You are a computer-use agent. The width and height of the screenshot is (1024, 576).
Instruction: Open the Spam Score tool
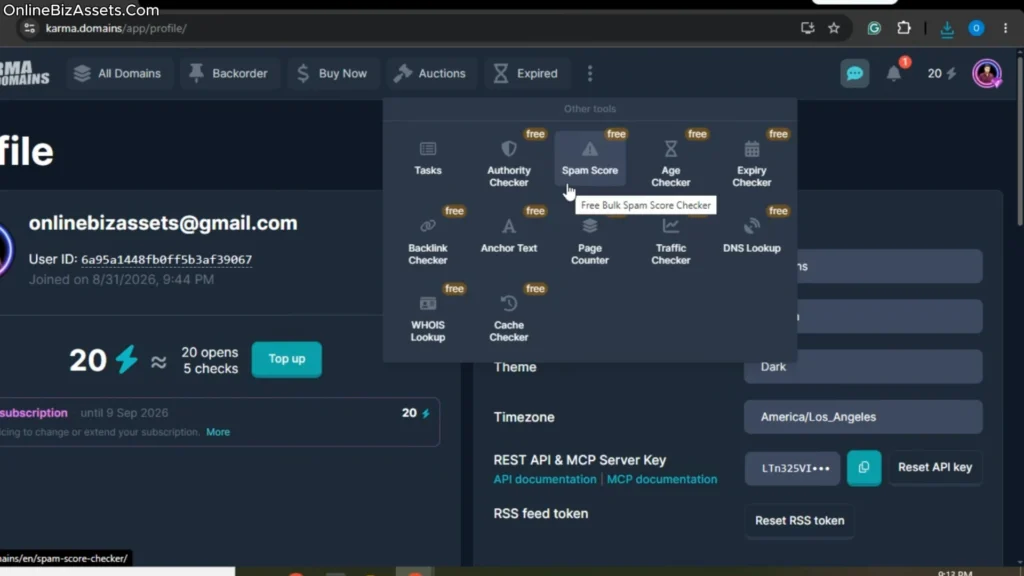click(x=590, y=159)
